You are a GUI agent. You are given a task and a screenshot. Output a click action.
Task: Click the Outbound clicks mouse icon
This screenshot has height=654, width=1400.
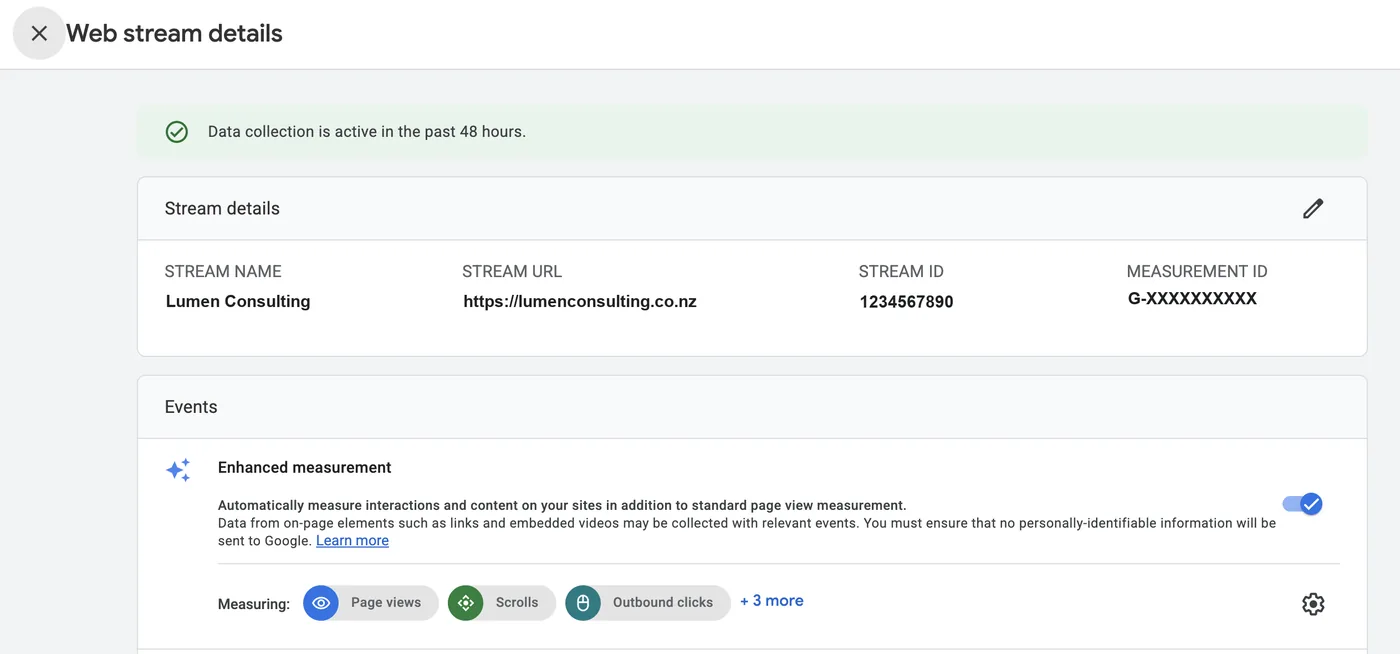pos(583,603)
